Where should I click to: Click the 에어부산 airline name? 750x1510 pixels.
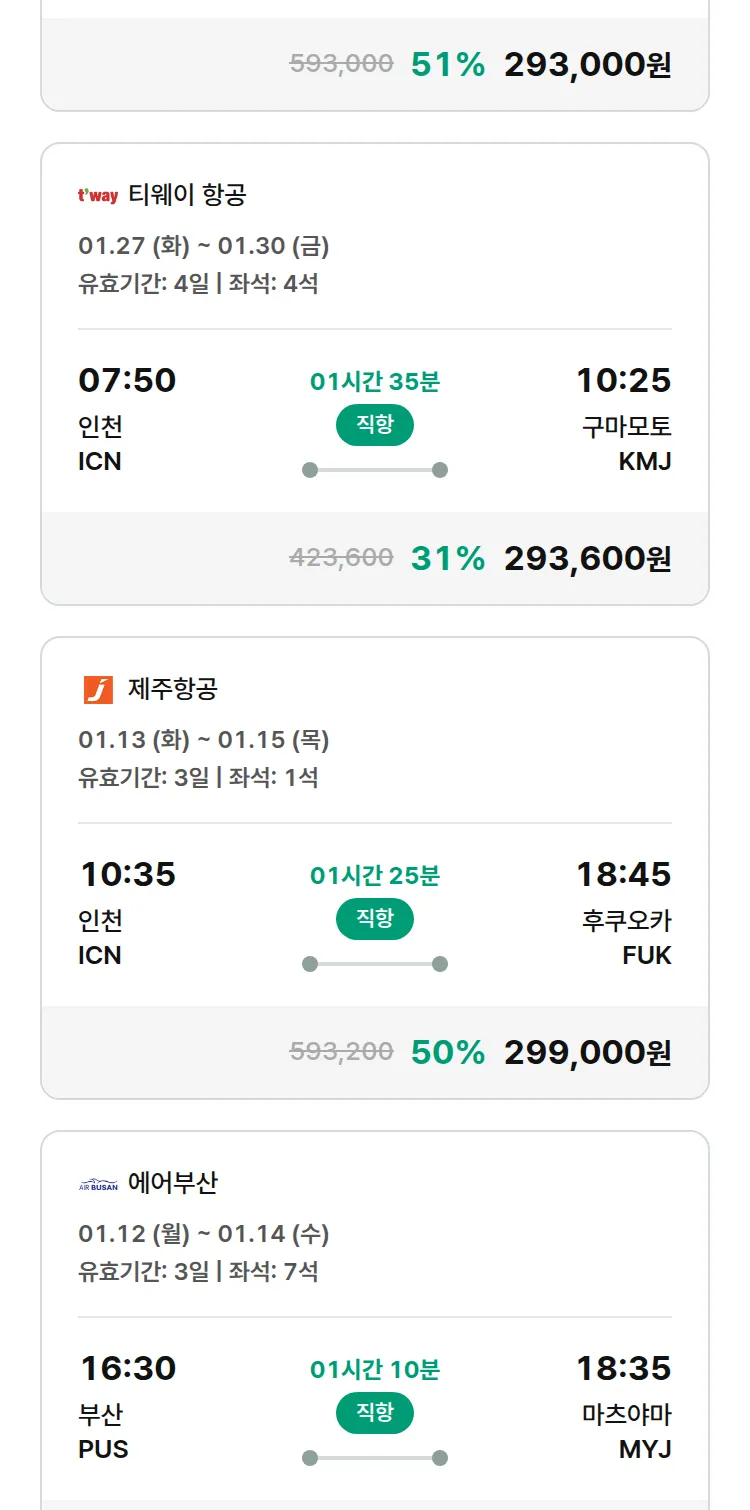(173, 1184)
